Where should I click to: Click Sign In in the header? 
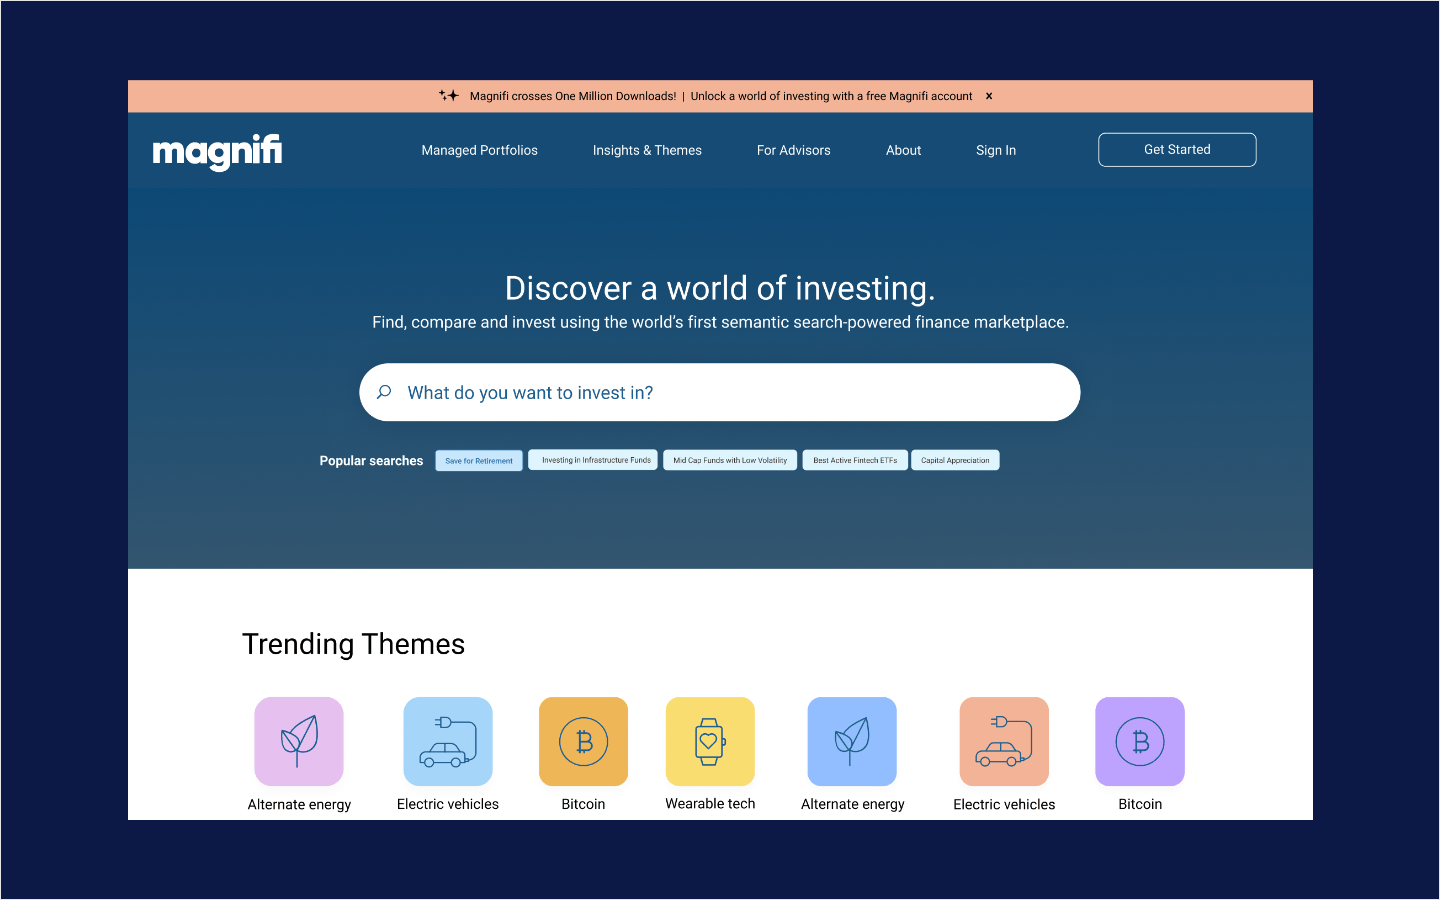pyautogui.click(x=996, y=150)
